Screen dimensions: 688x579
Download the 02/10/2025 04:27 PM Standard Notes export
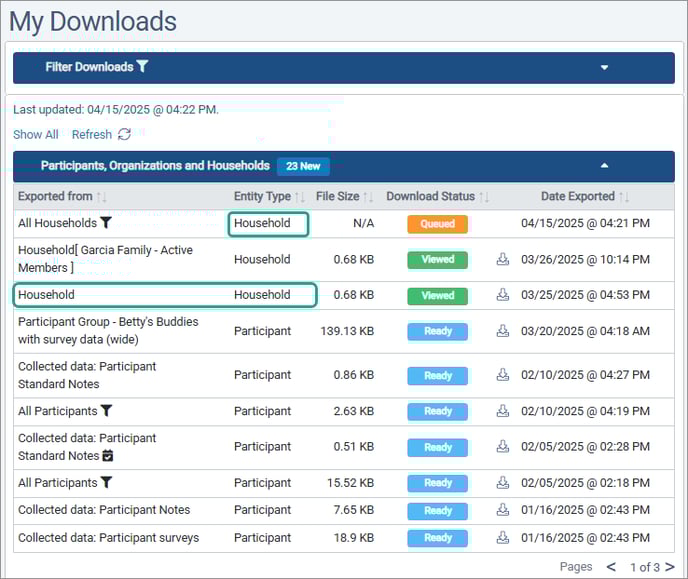(x=503, y=375)
